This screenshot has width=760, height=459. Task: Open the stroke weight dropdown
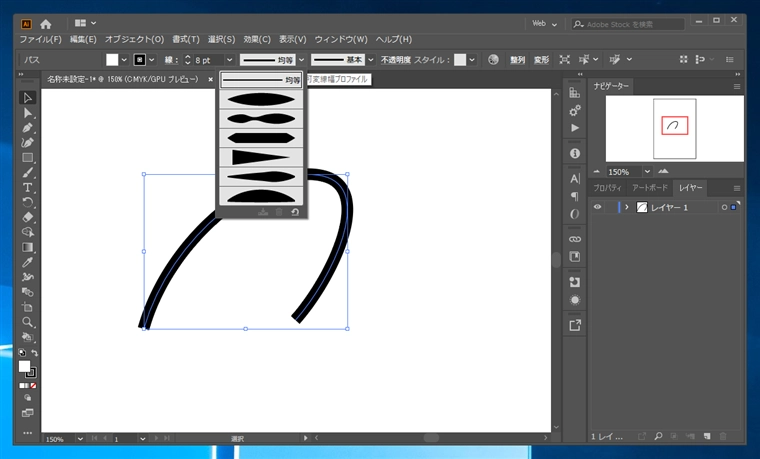(229, 60)
